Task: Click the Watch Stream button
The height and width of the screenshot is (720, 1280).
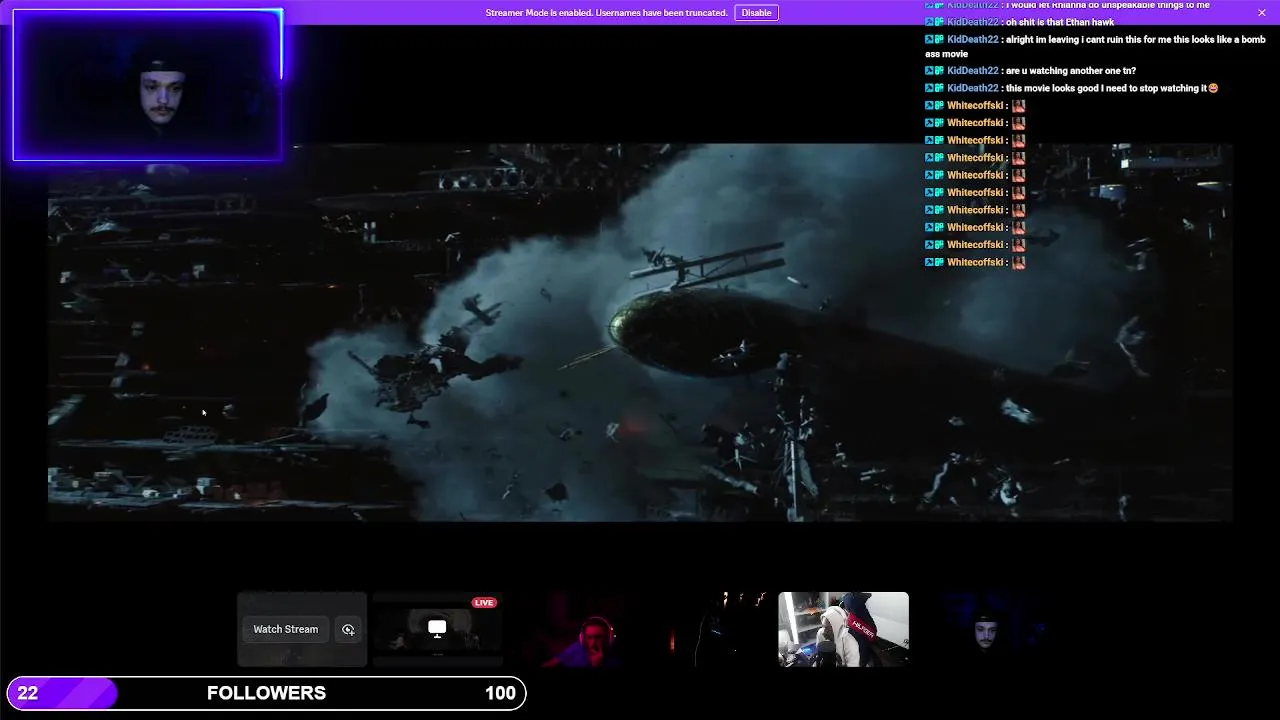Action: click(285, 629)
